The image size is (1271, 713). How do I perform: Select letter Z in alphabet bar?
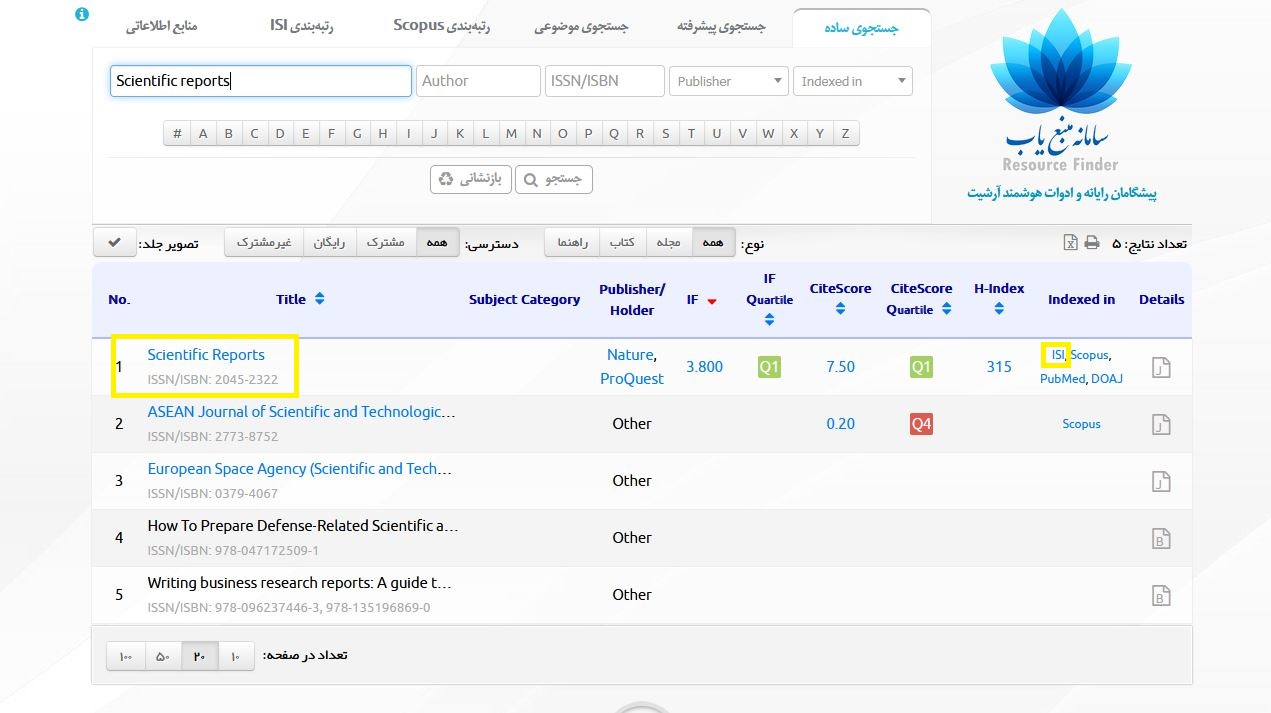click(846, 133)
